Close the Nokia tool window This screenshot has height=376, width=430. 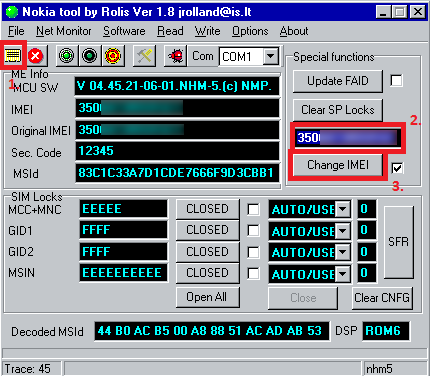tap(417, 12)
